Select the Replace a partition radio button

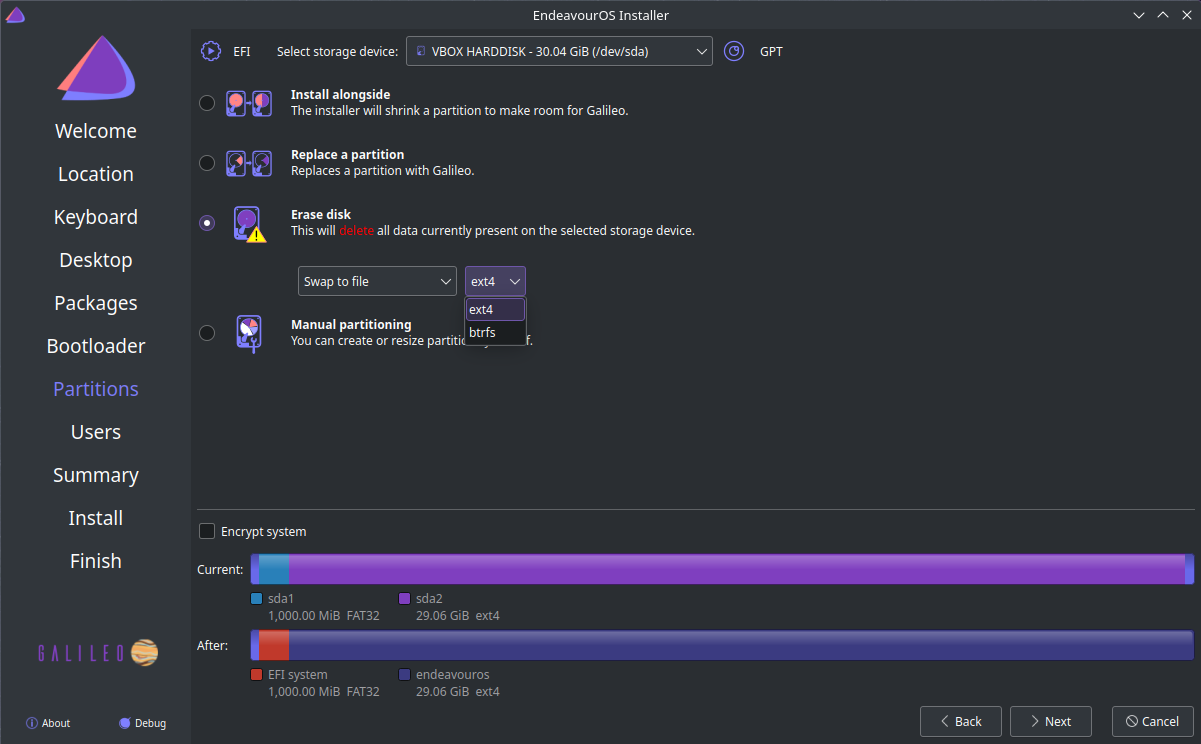pyautogui.click(x=207, y=163)
